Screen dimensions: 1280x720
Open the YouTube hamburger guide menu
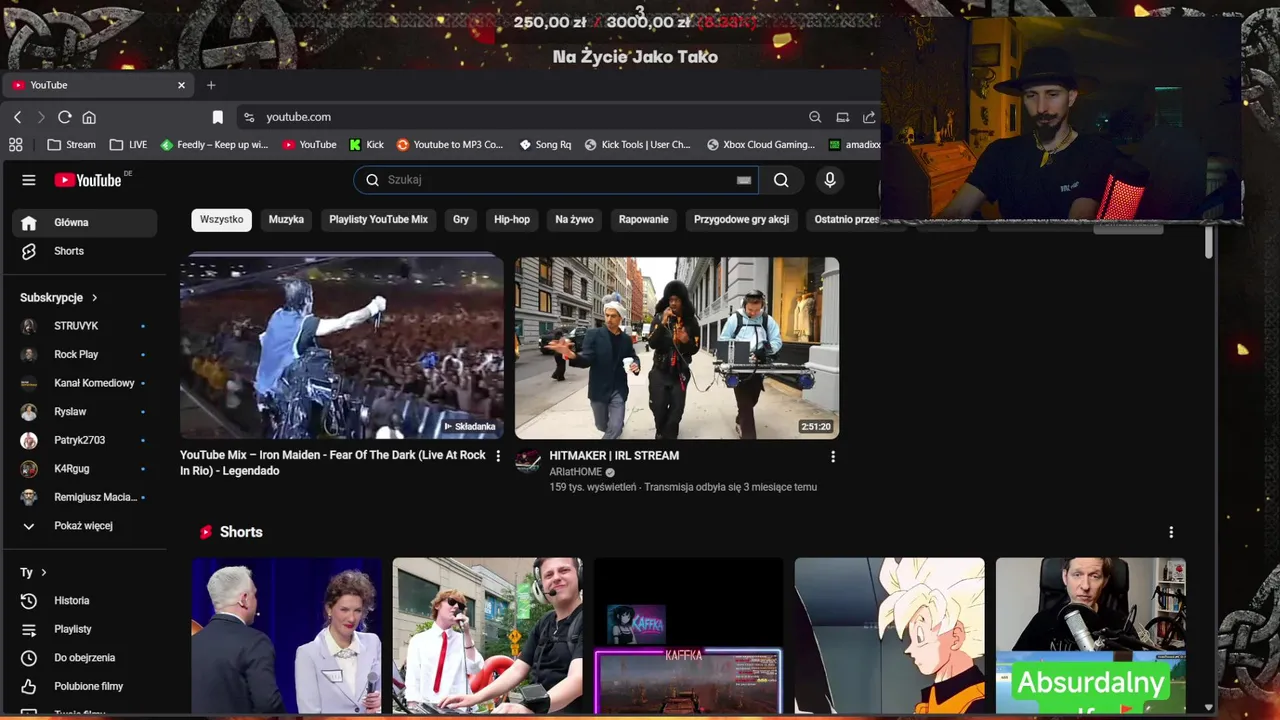click(x=29, y=180)
